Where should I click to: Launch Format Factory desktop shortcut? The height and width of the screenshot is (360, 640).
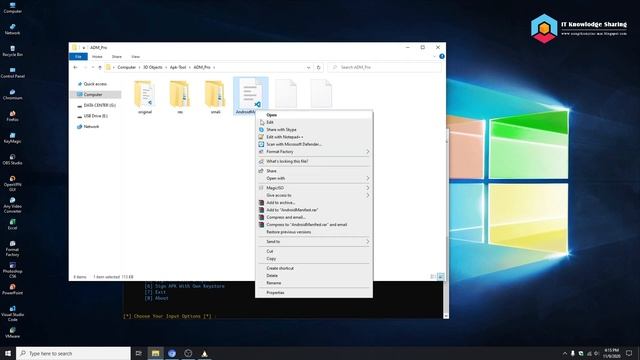pyautogui.click(x=13, y=248)
